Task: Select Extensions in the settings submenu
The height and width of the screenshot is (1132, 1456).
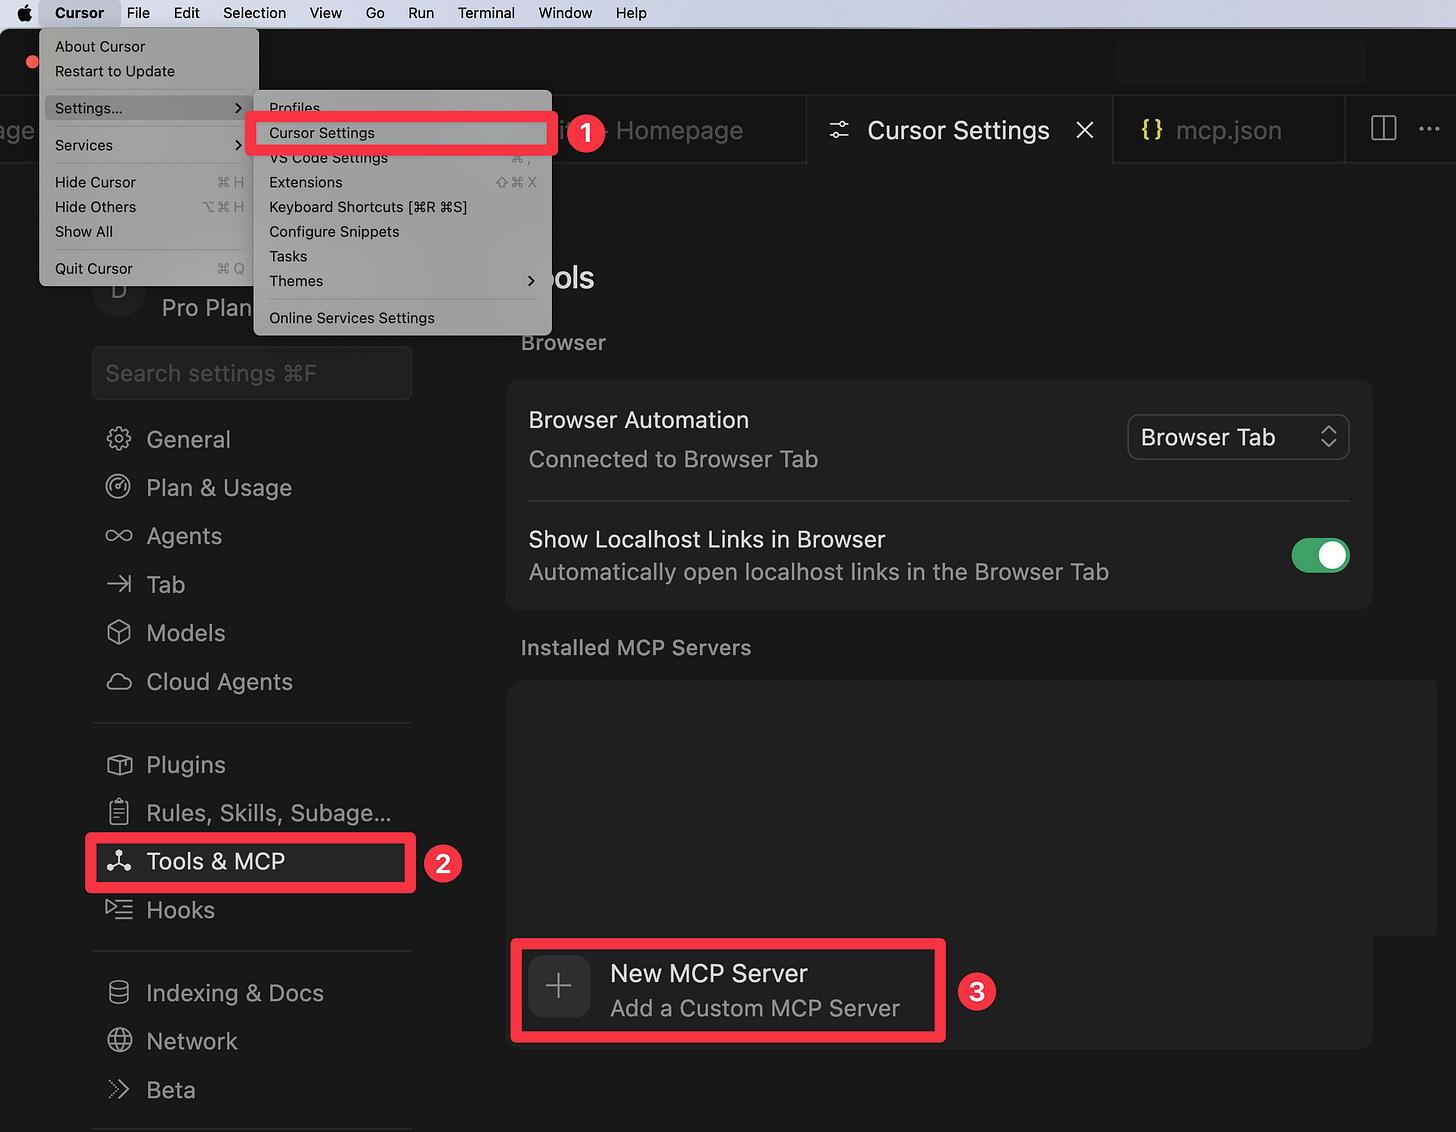Action: pos(401,182)
